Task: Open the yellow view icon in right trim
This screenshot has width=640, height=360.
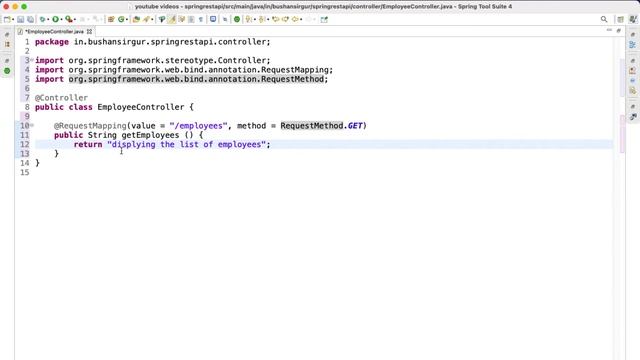Action: (x=633, y=91)
